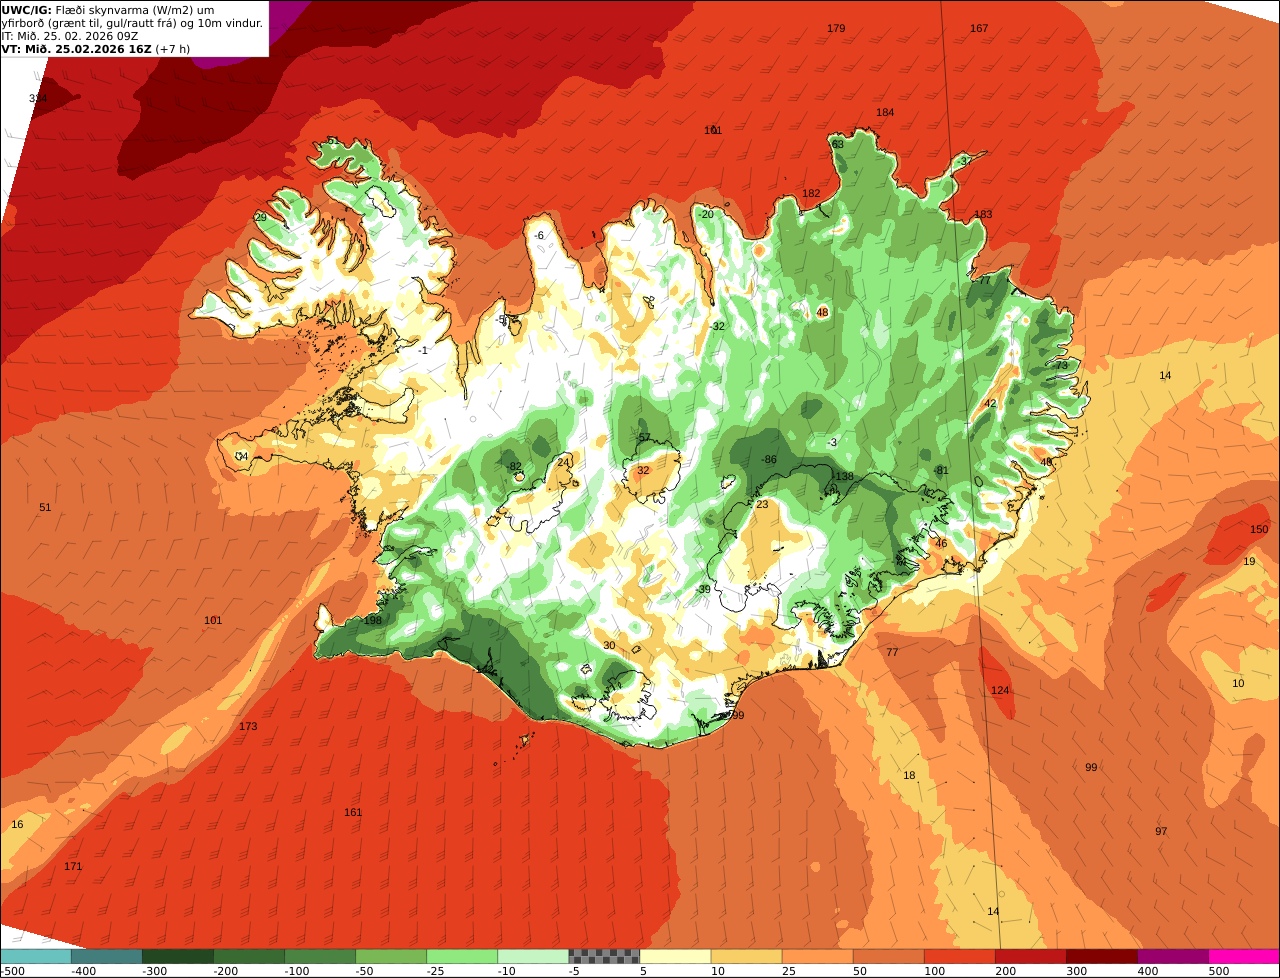Click the map value '-32'
Viewport: 1280px width, 978px height.
click(717, 326)
